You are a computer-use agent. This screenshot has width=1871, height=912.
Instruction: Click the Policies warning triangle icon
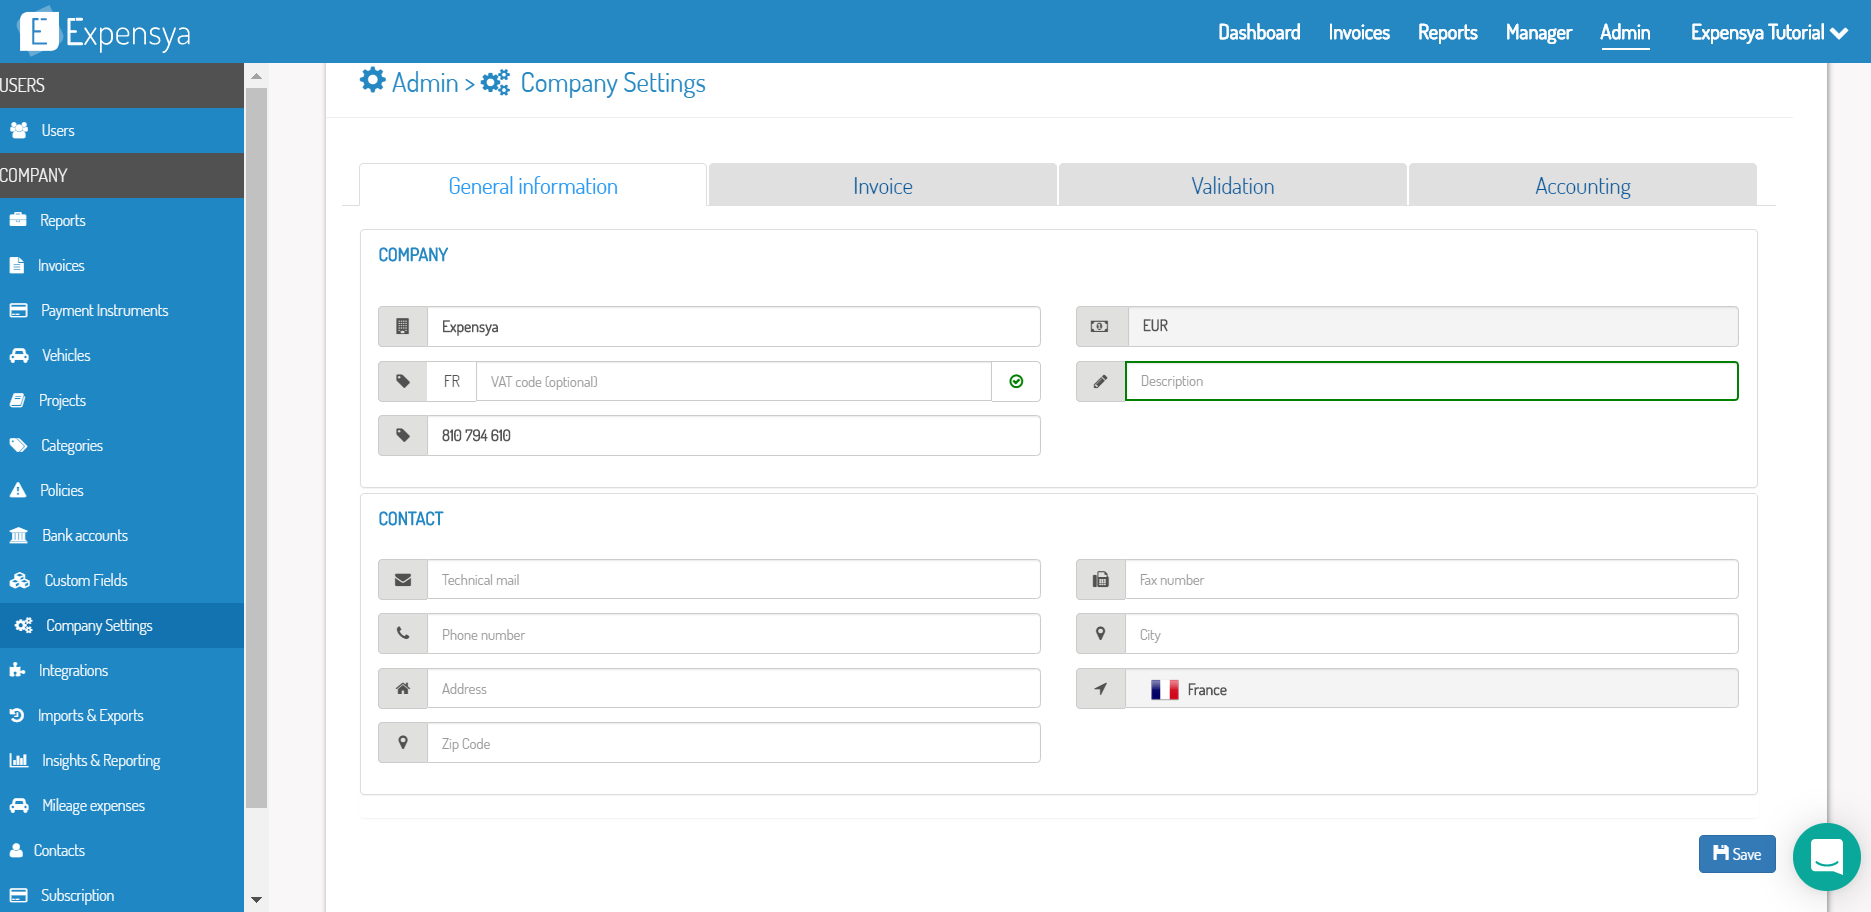point(18,490)
